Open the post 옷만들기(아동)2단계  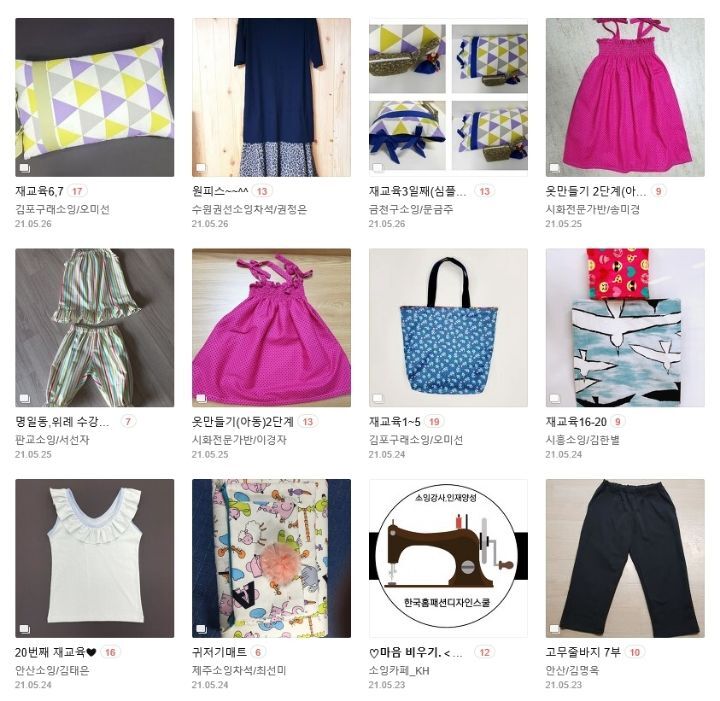[x=242, y=421]
